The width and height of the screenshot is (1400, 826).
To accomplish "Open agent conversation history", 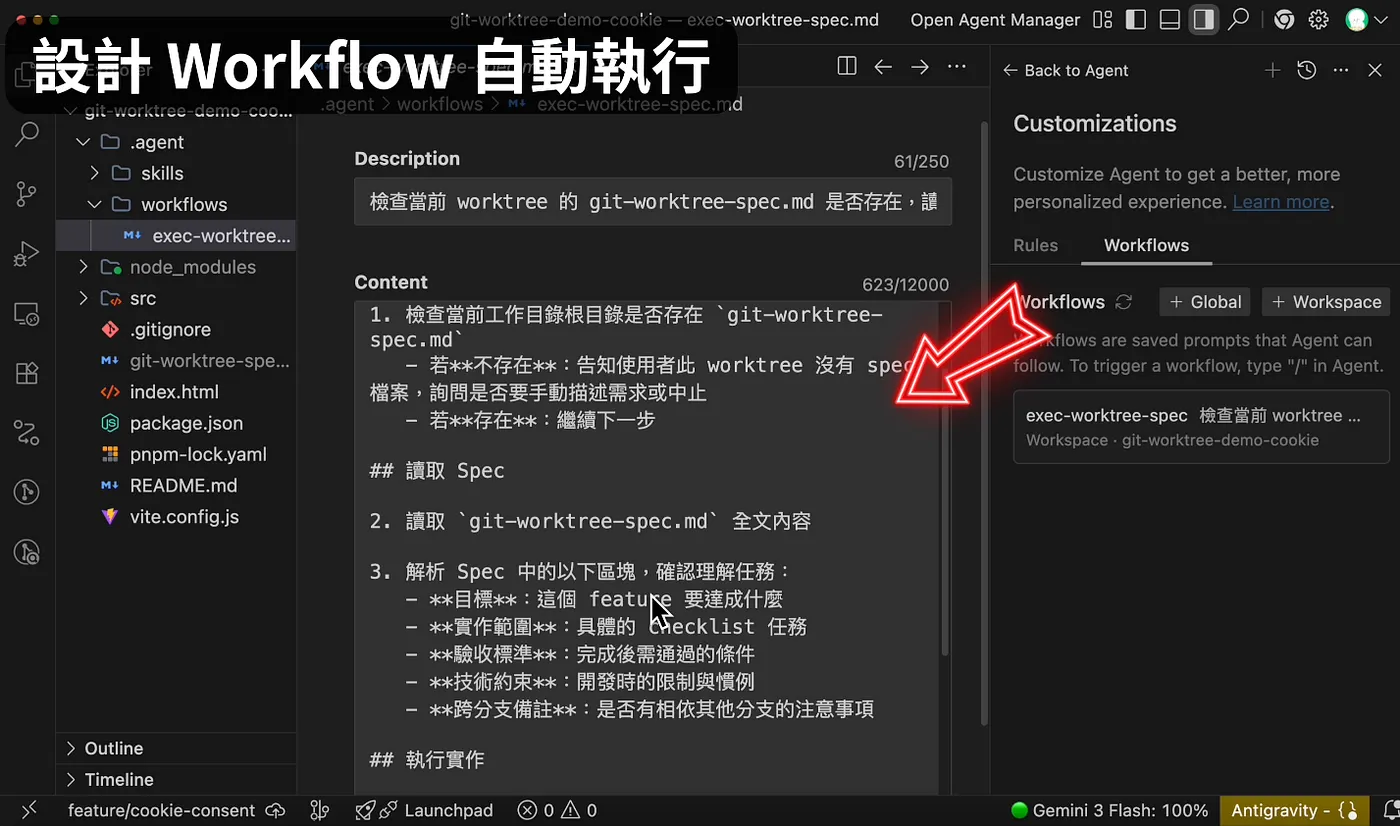I will tap(1306, 70).
